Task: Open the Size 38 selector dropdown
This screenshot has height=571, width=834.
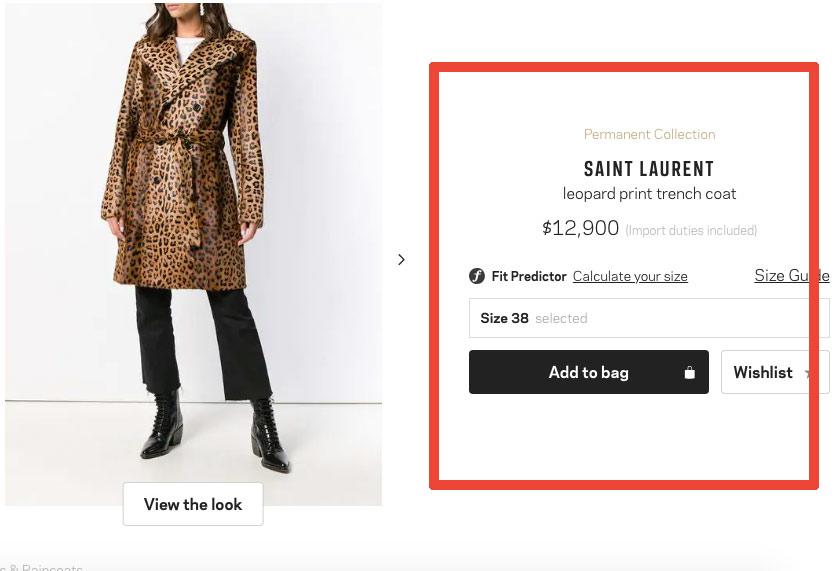Action: click(x=648, y=319)
